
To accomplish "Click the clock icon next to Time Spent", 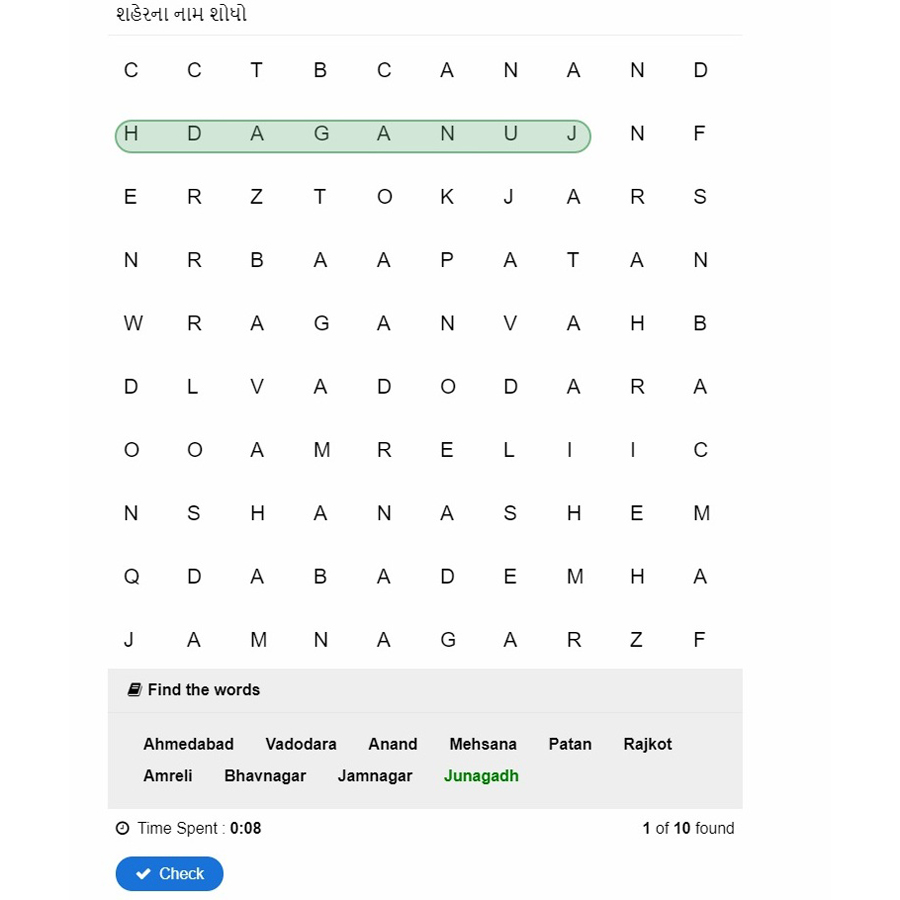I will [123, 828].
